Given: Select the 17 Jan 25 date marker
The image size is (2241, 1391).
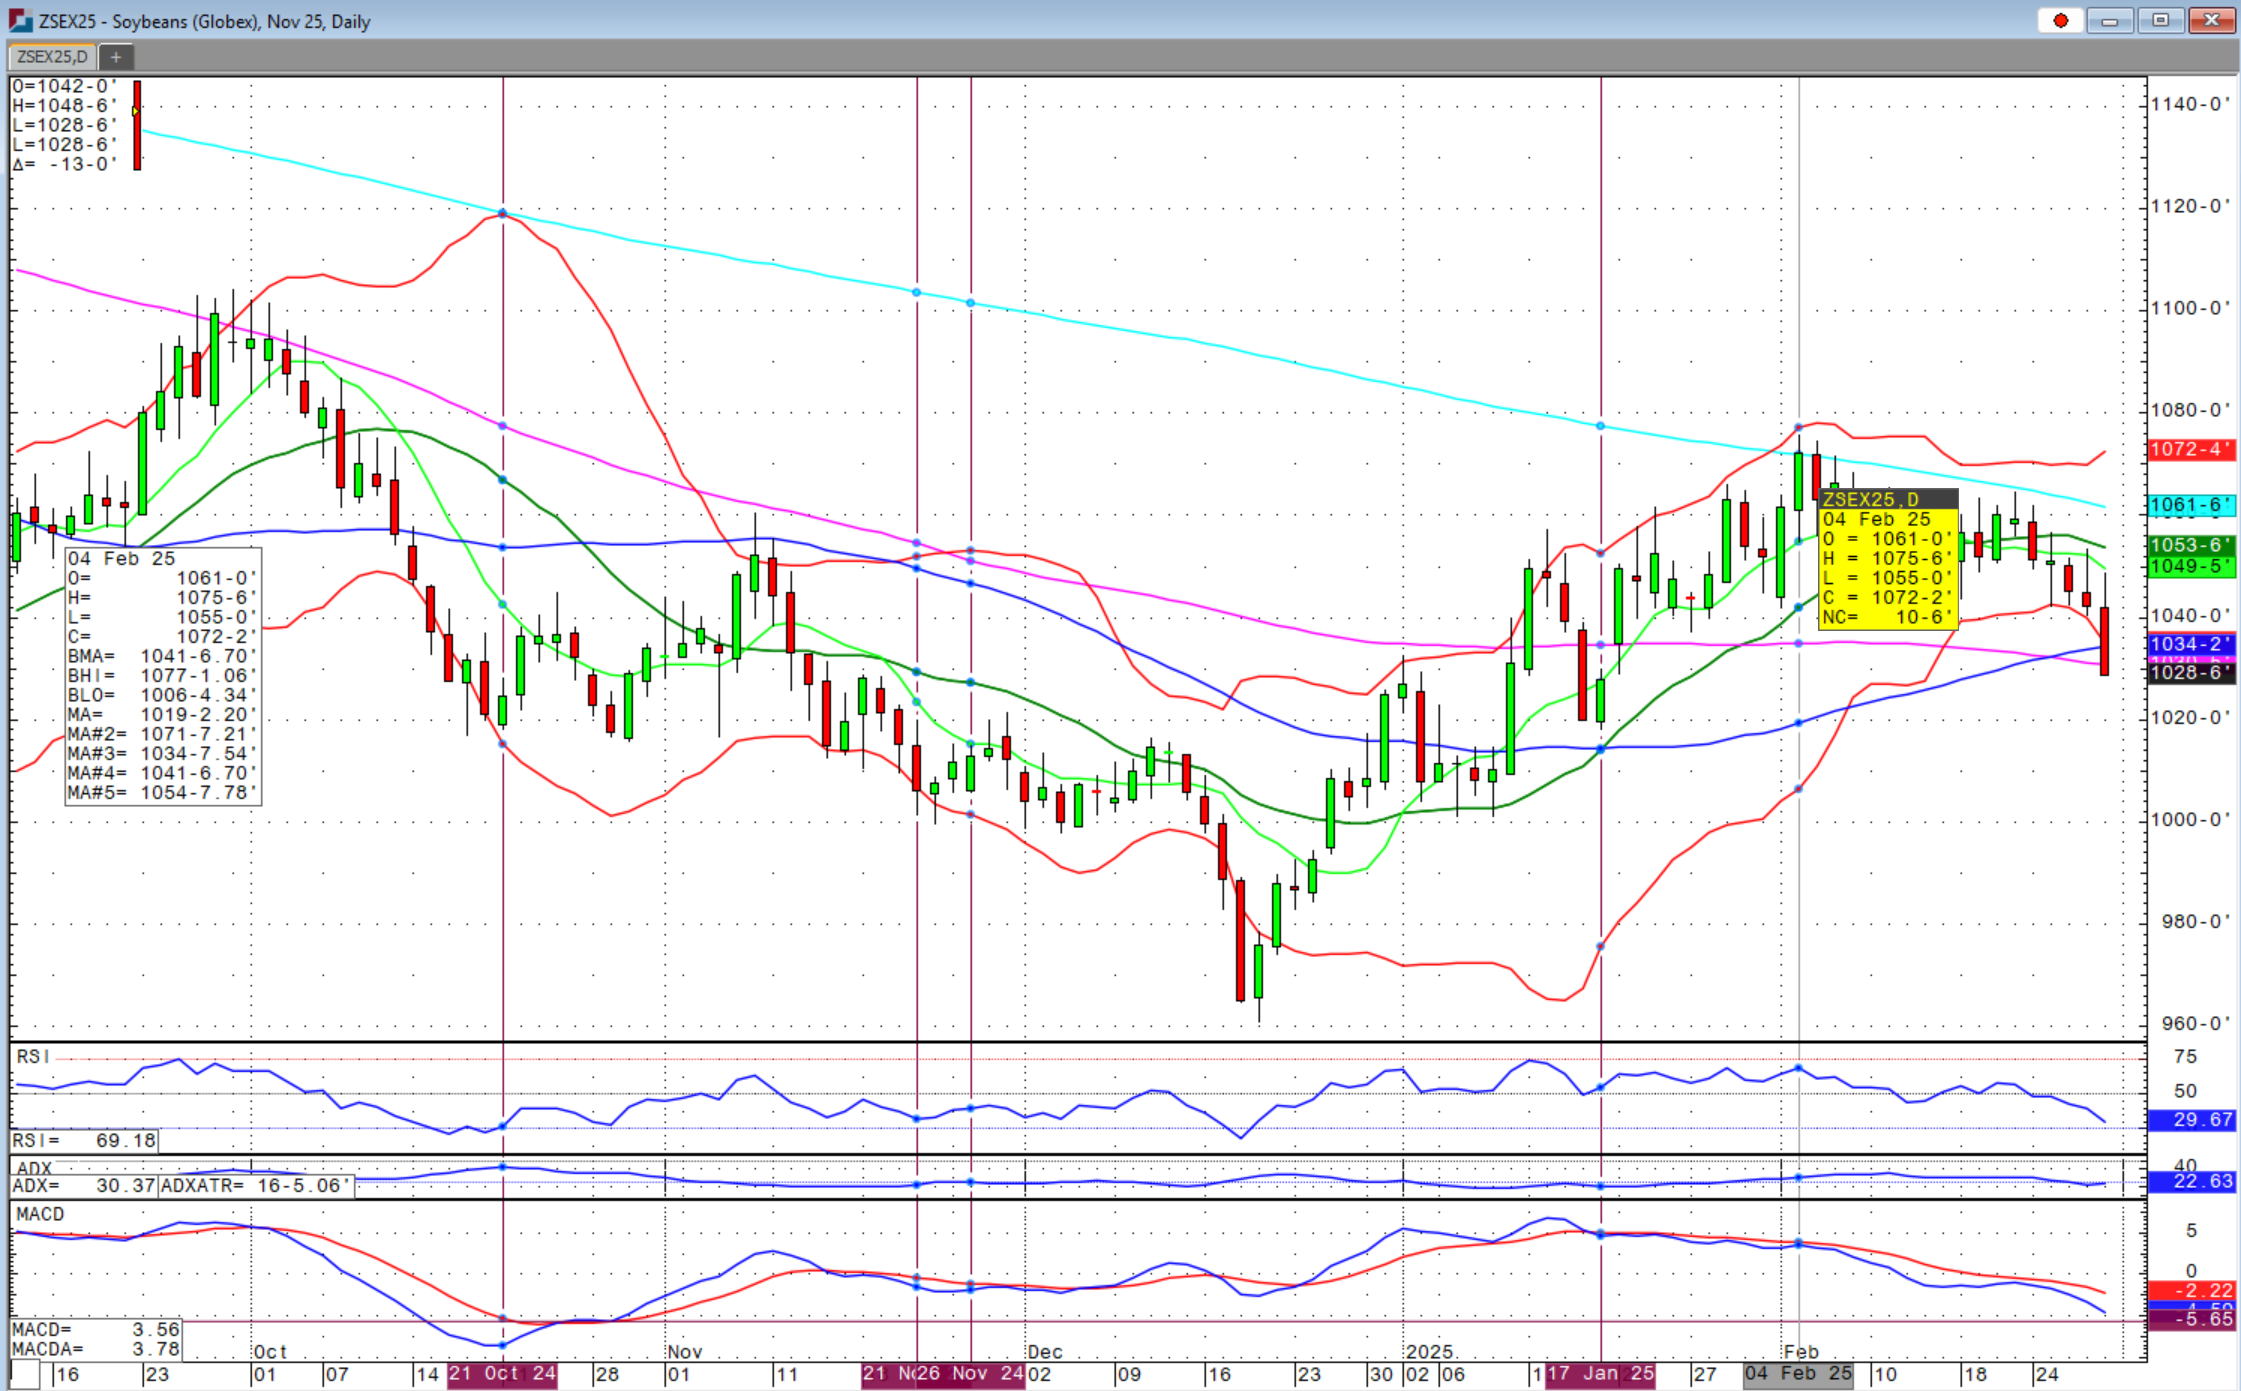Looking at the screenshot, I should (1600, 1374).
